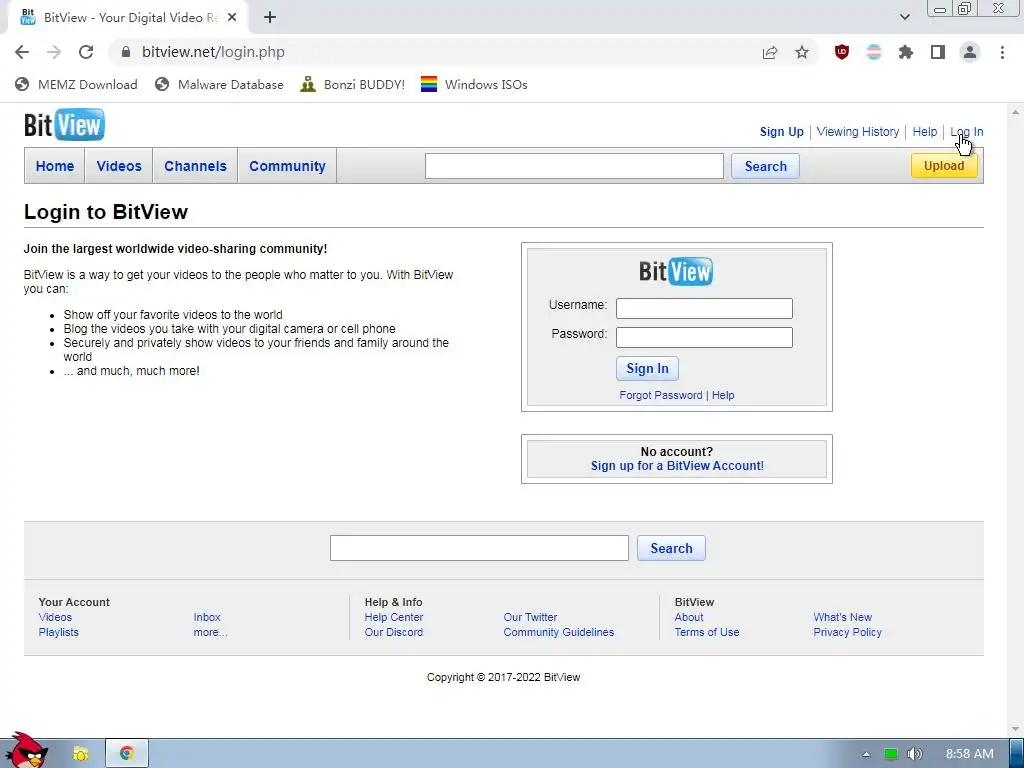Open the Extensions puzzle piece menu
Image resolution: width=1024 pixels, height=768 pixels.
906,52
